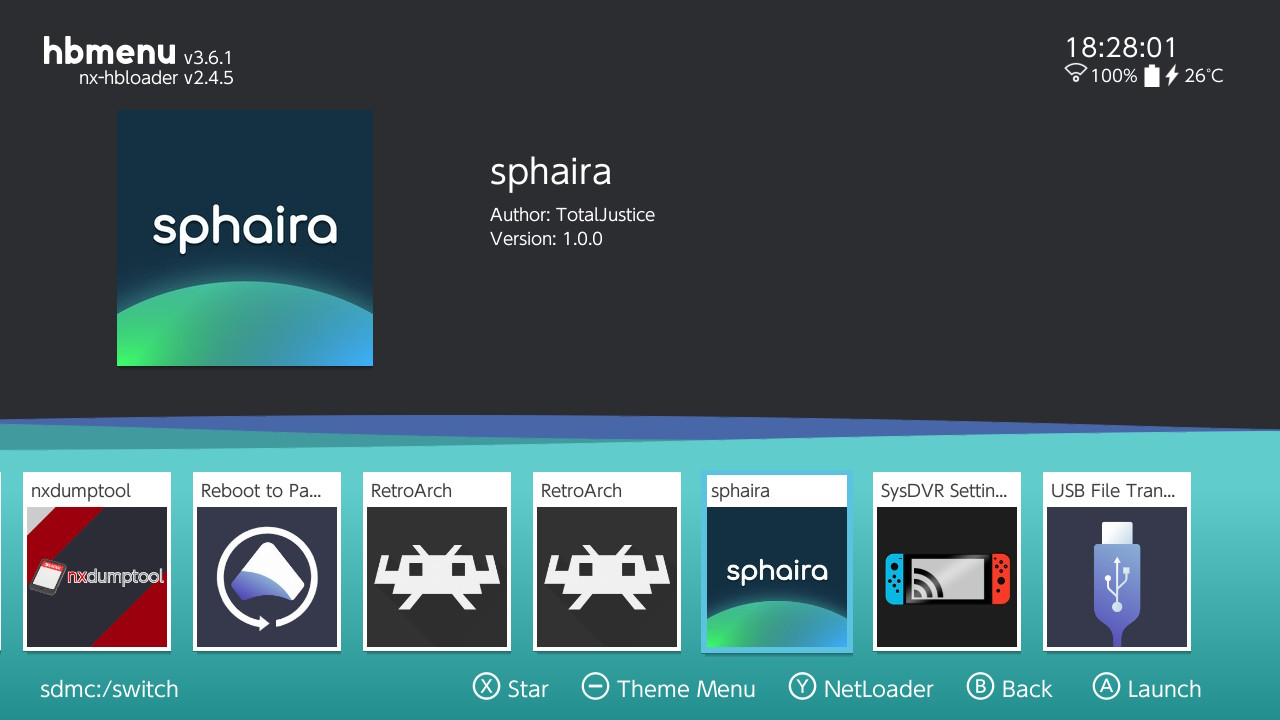Launch the second RetroArch tile
The width and height of the screenshot is (1280, 720).
point(607,561)
